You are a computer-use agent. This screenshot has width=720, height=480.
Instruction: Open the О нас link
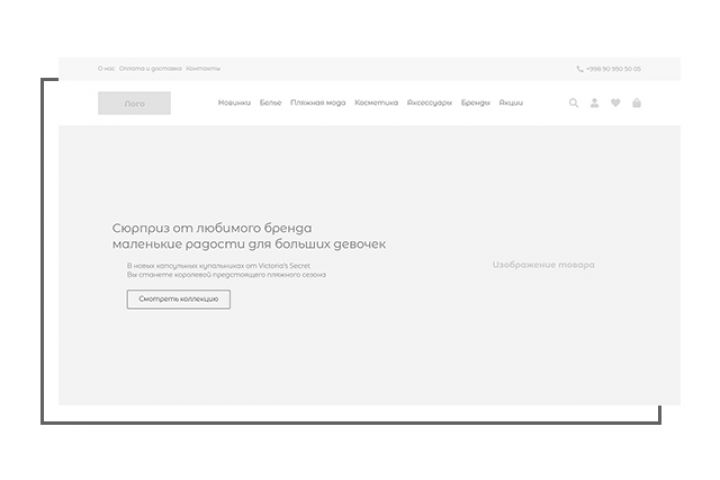click(106, 68)
